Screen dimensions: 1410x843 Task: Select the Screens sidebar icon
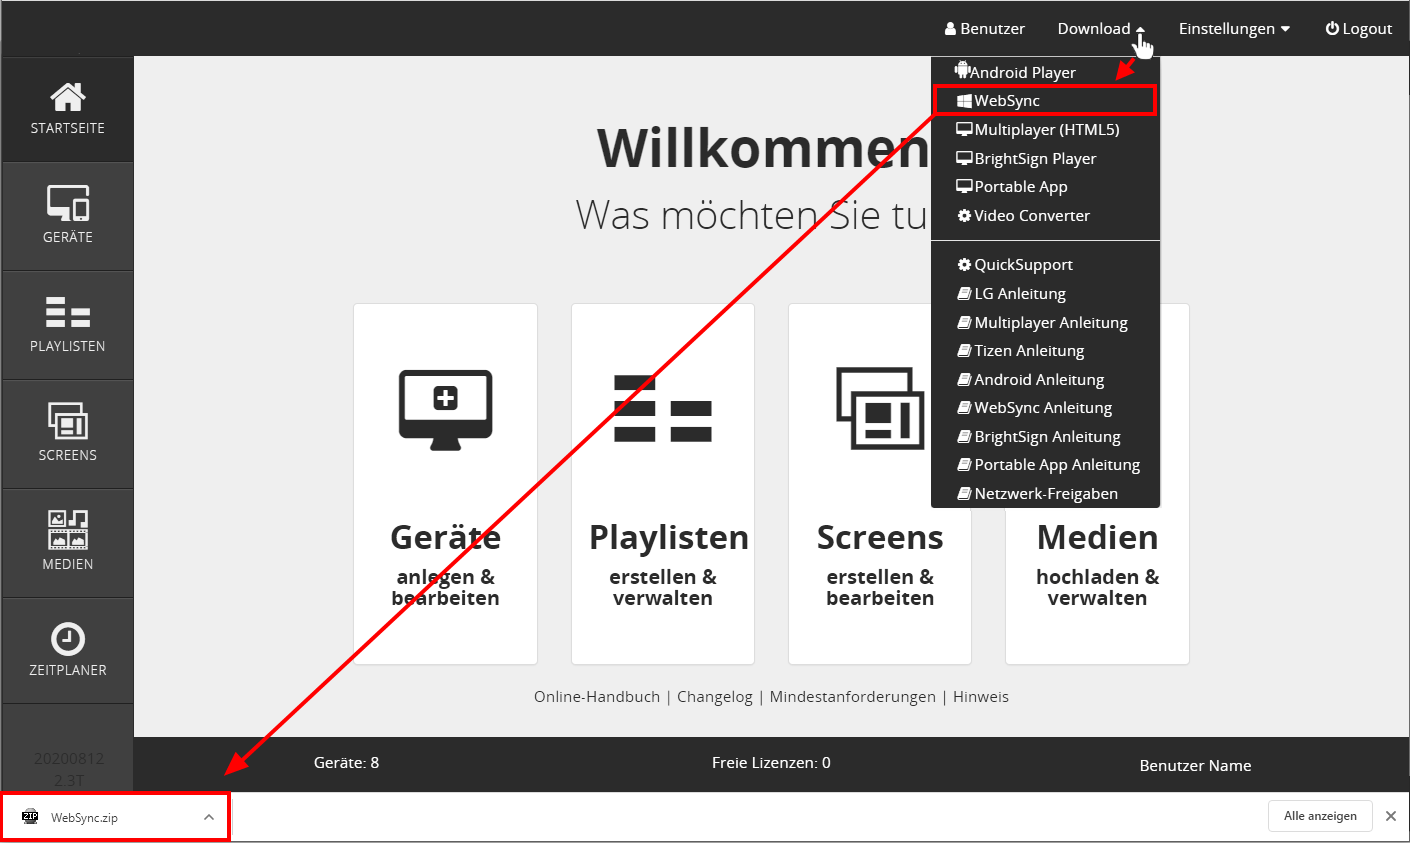[x=67, y=421]
